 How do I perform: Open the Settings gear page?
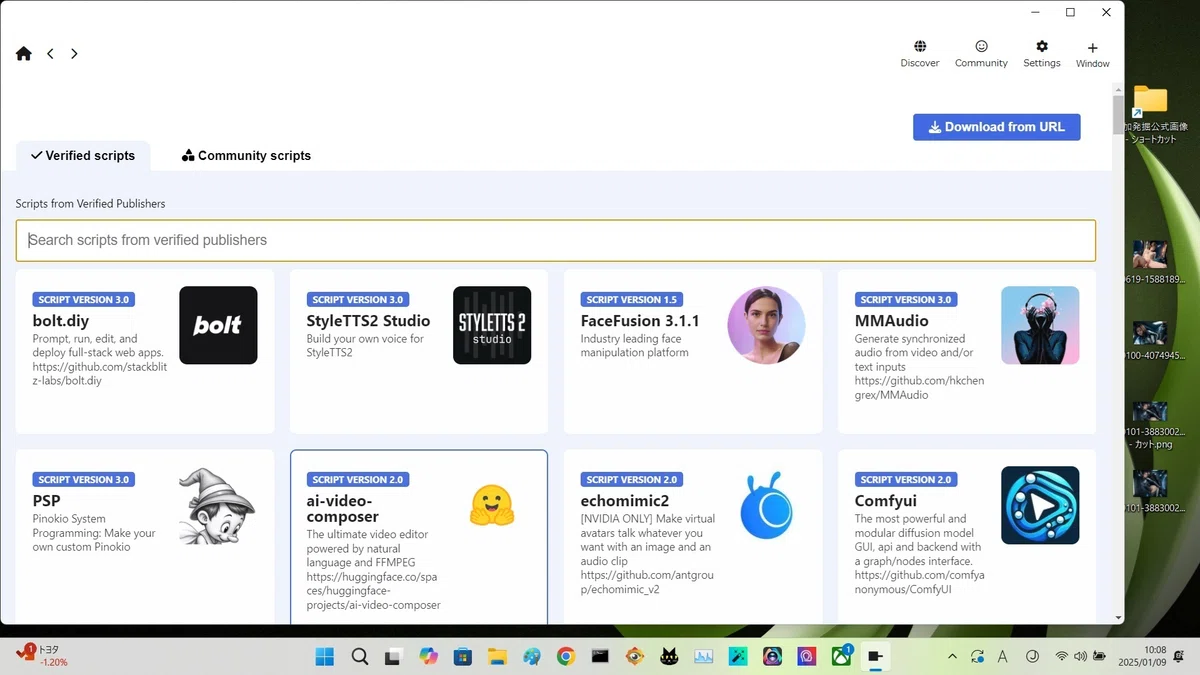pyautogui.click(x=1042, y=54)
